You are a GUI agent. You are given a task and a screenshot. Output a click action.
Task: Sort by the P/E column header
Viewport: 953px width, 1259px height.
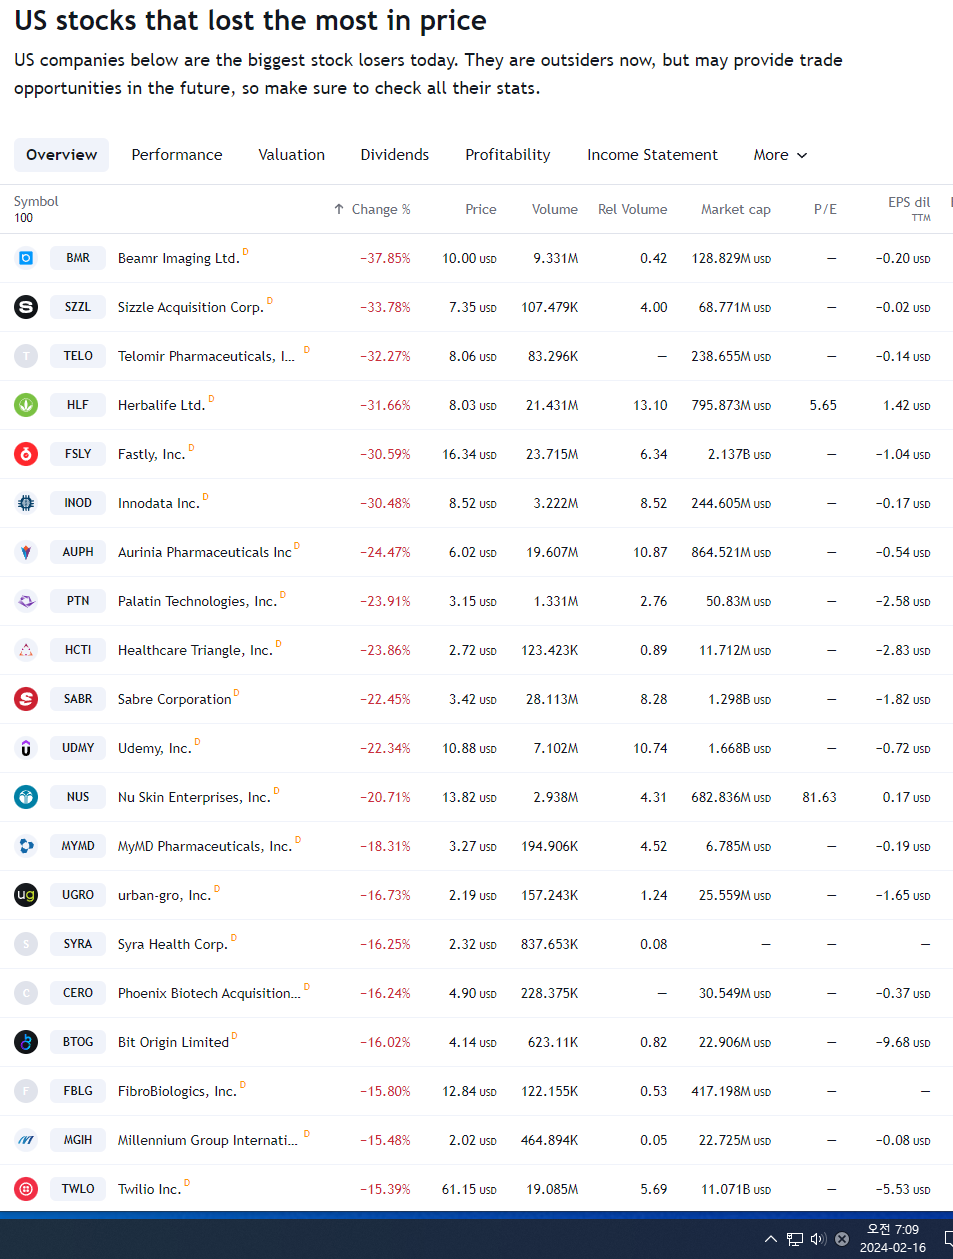pos(825,209)
